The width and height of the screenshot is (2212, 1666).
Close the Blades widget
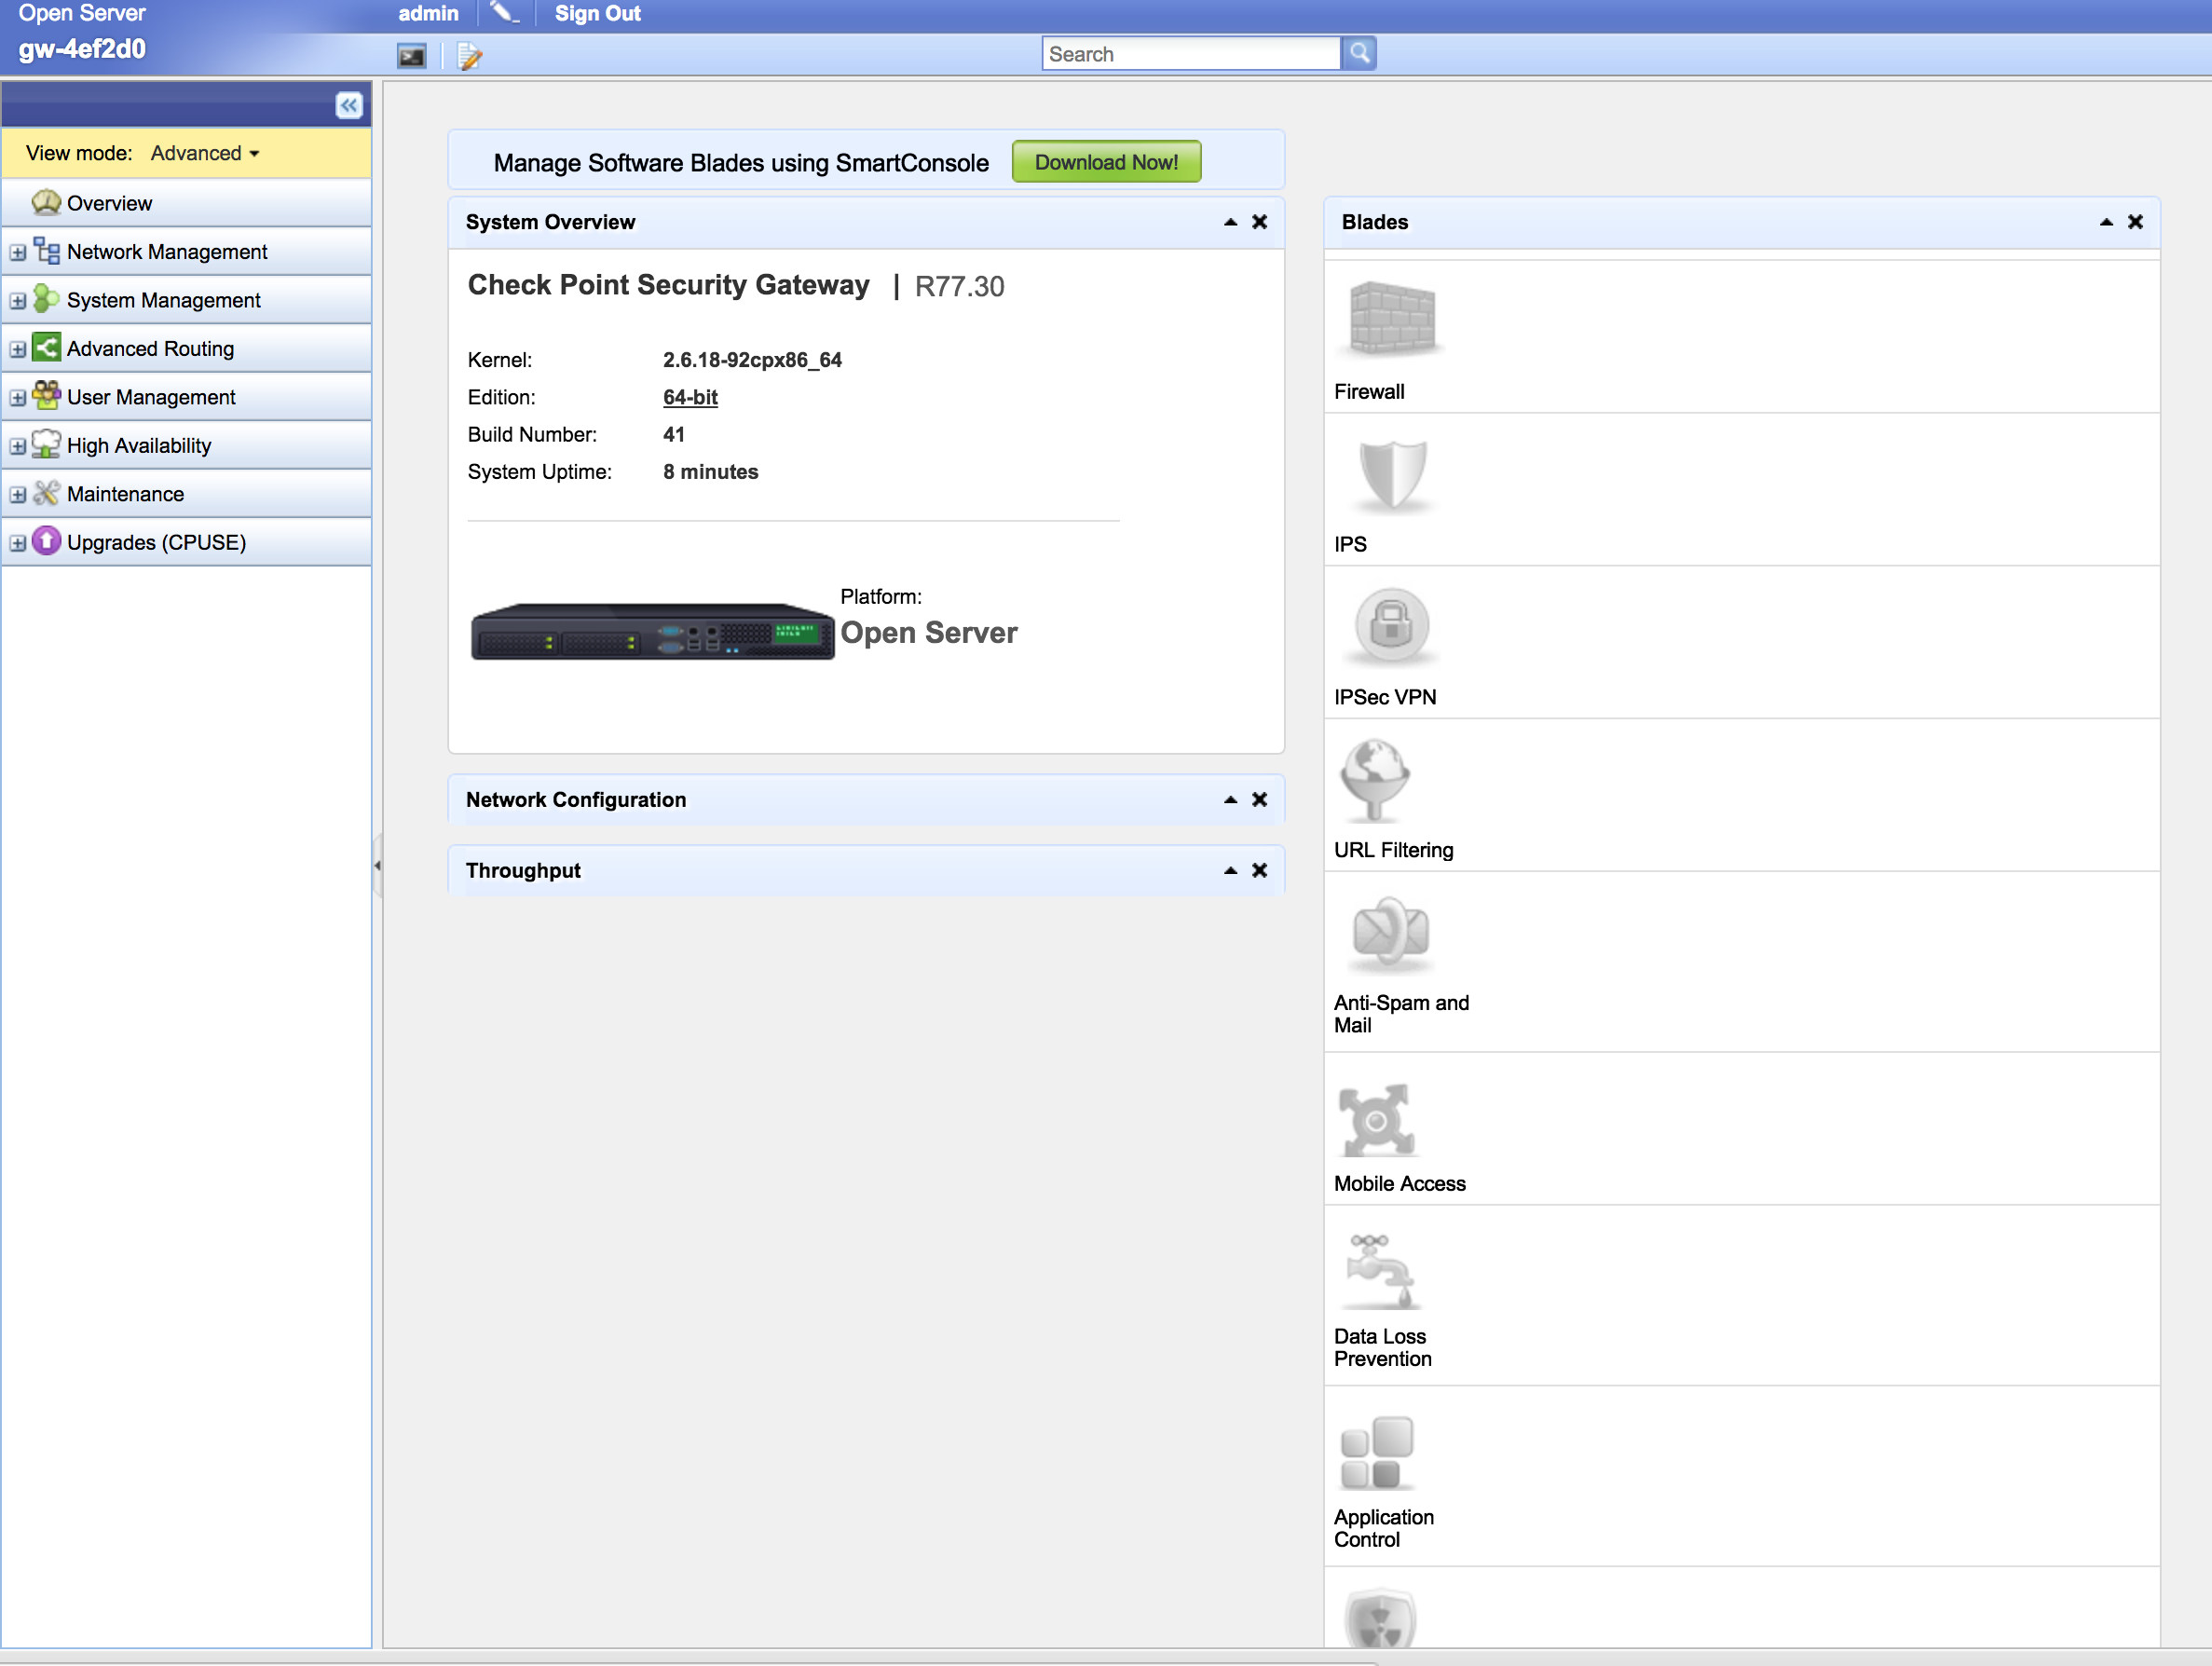pyautogui.click(x=2135, y=222)
